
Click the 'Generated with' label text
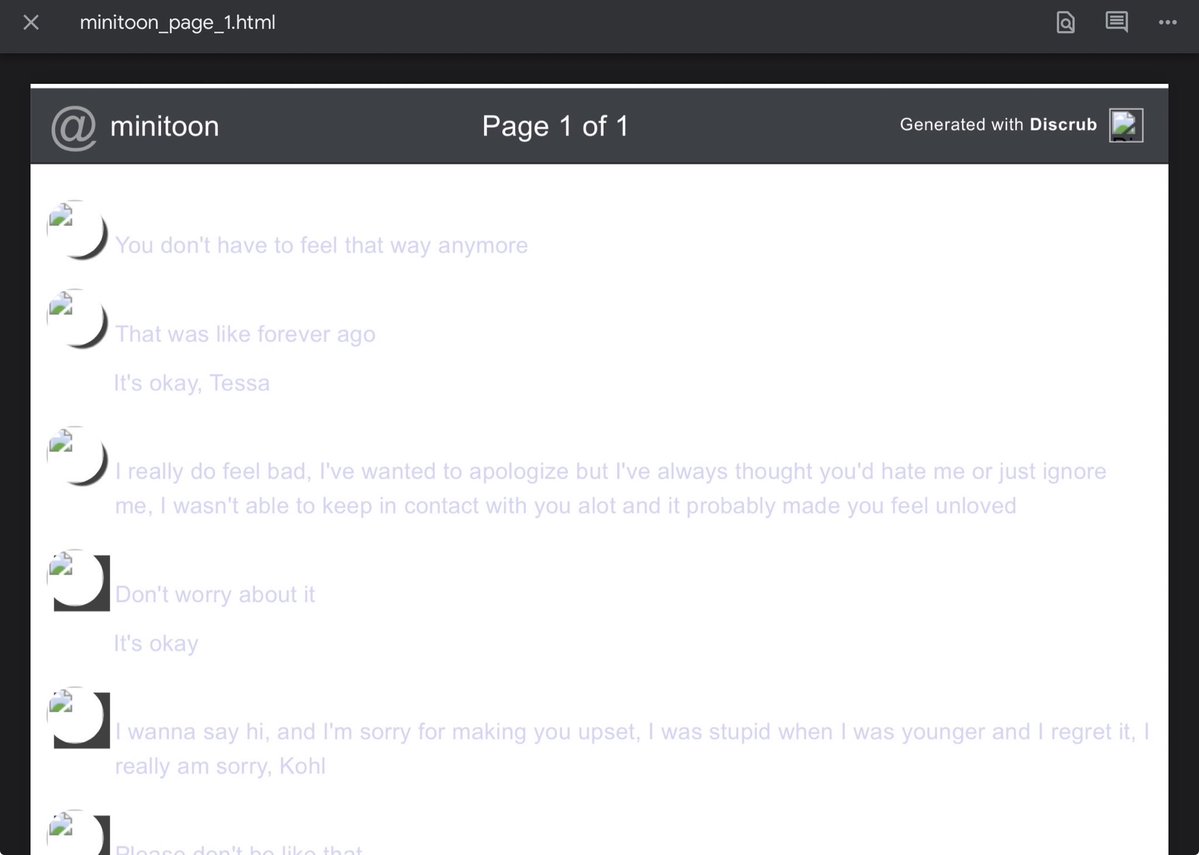(961, 125)
